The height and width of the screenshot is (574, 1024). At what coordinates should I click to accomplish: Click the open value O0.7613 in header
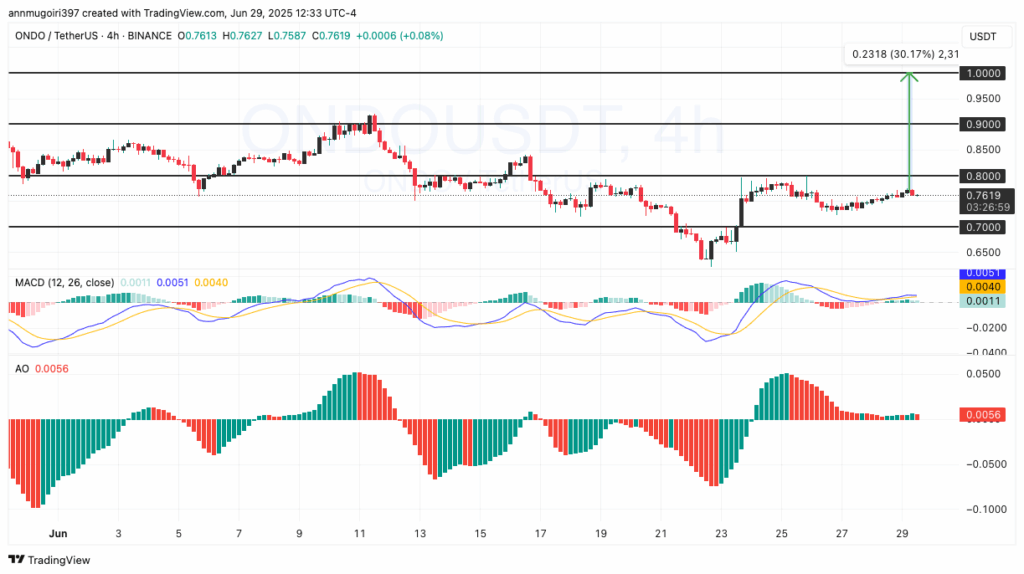pyautogui.click(x=197, y=36)
